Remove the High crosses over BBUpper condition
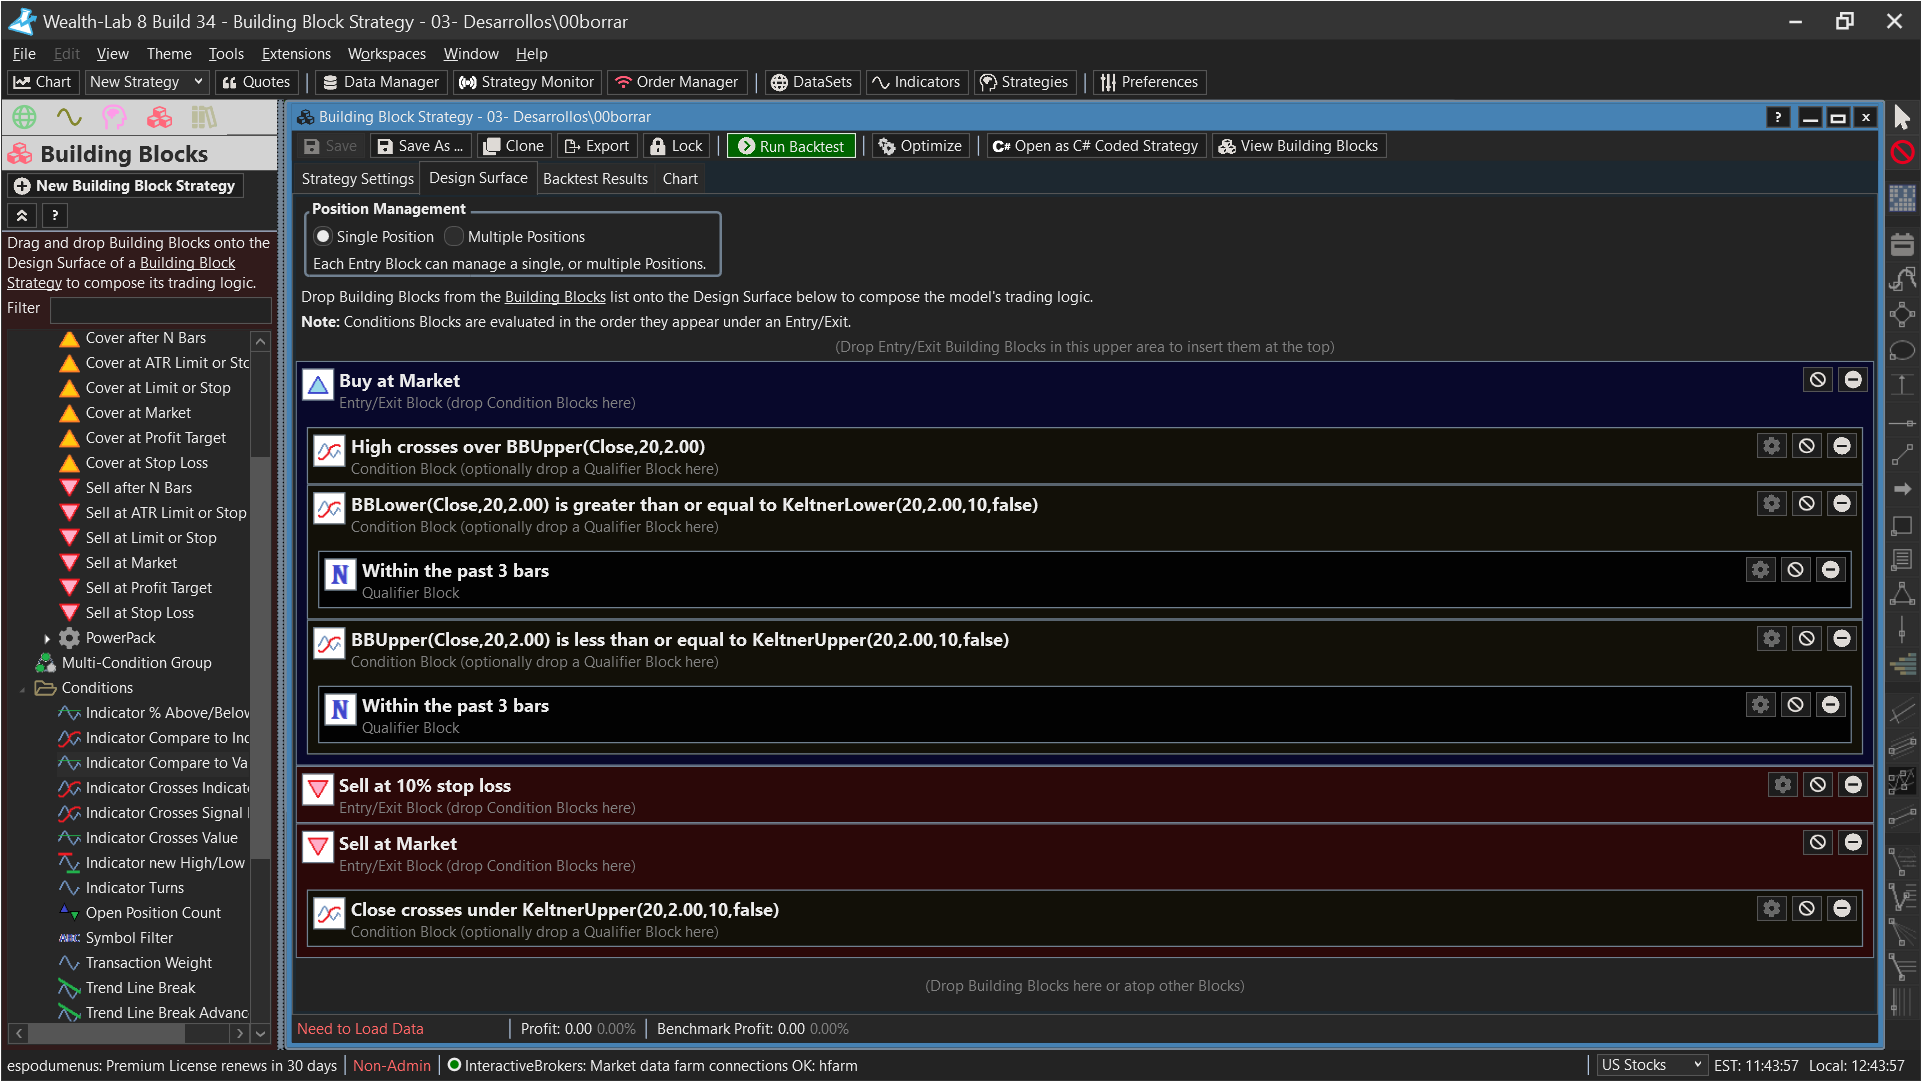The image size is (1922, 1082). [1842, 446]
